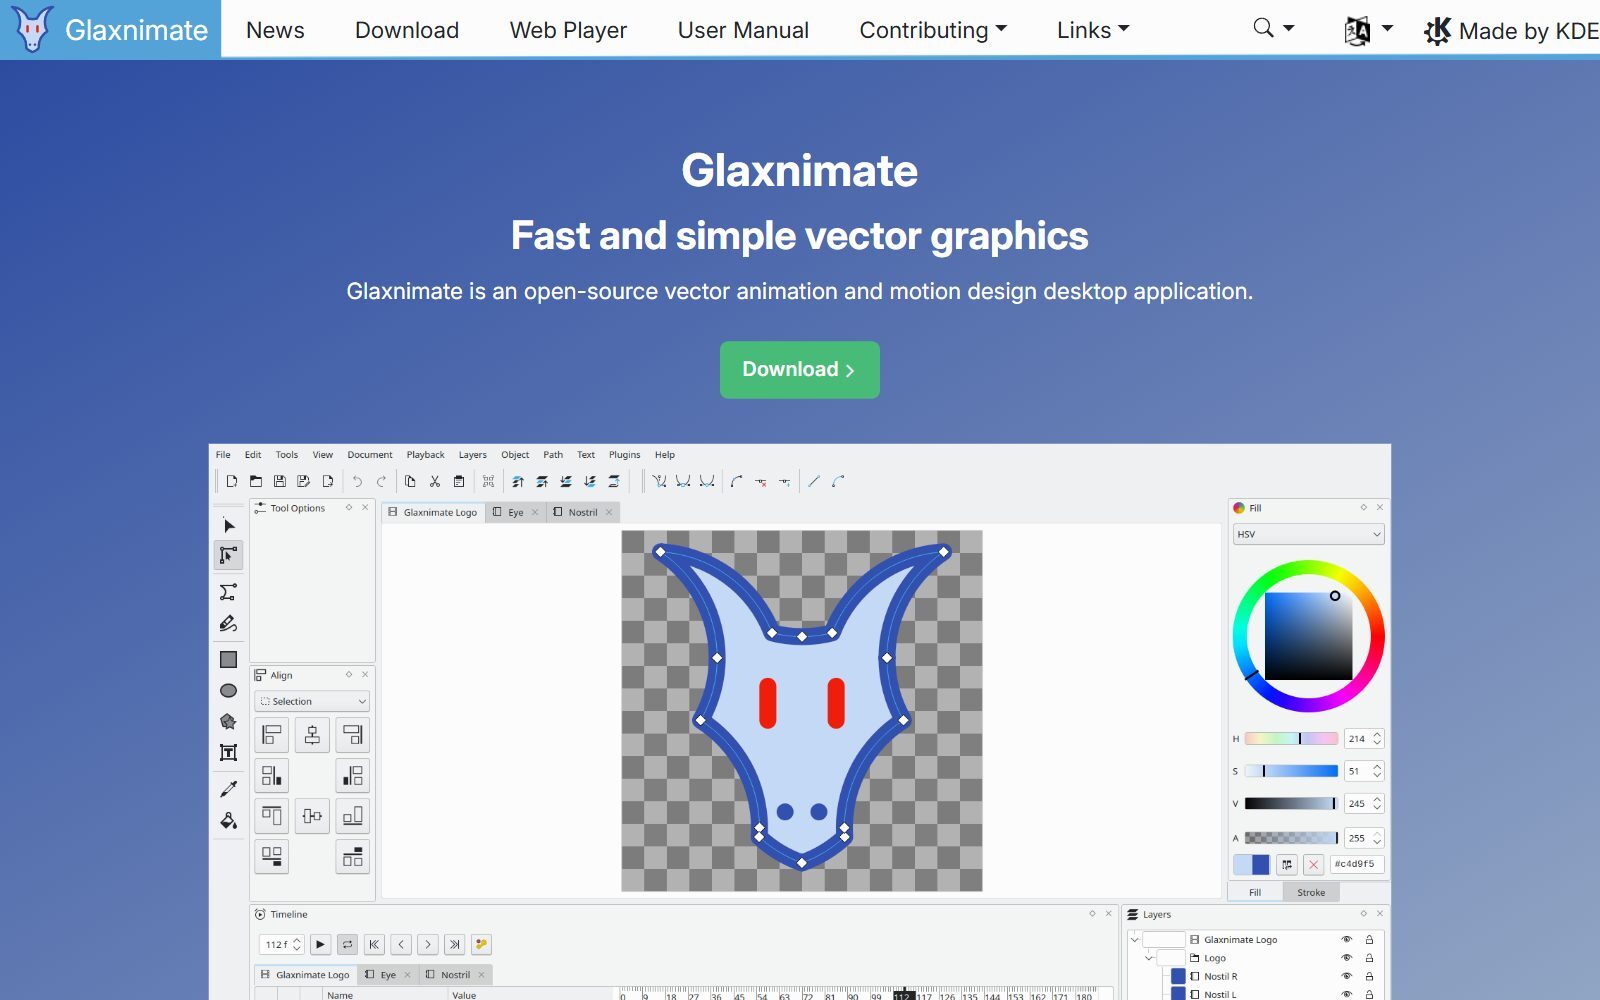The image size is (1600, 1000).
Task: Toggle visibility eye of Glaxnimate Logo layer
Action: pyautogui.click(x=1346, y=940)
